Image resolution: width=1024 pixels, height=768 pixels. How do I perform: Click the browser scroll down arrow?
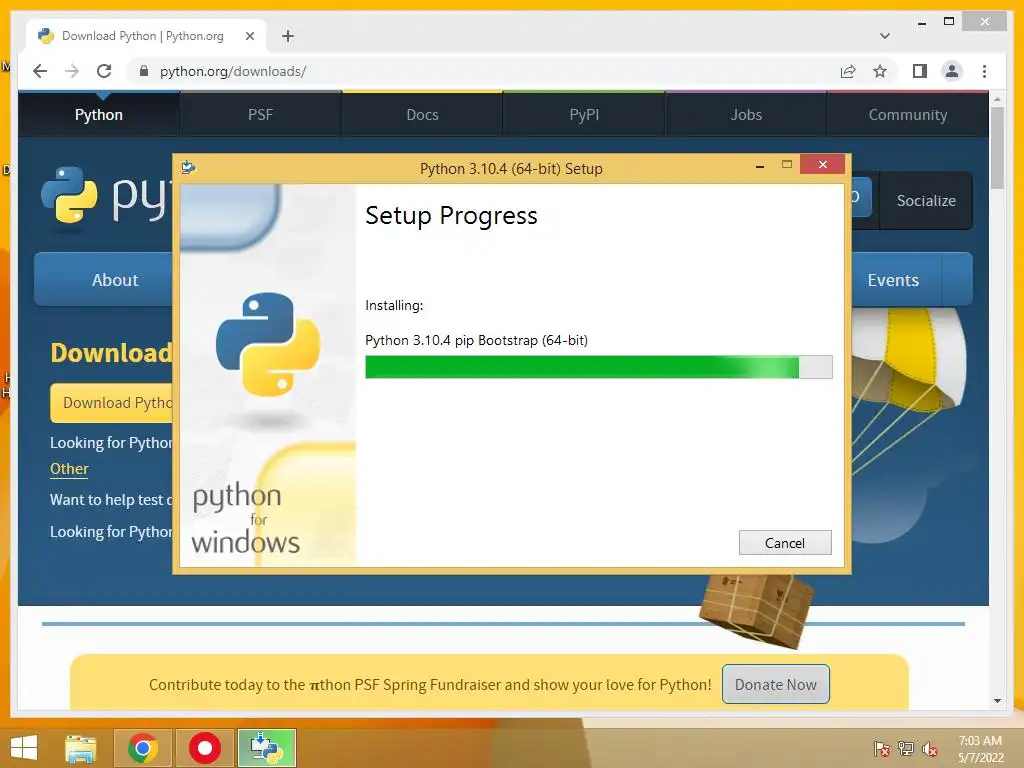997,701
